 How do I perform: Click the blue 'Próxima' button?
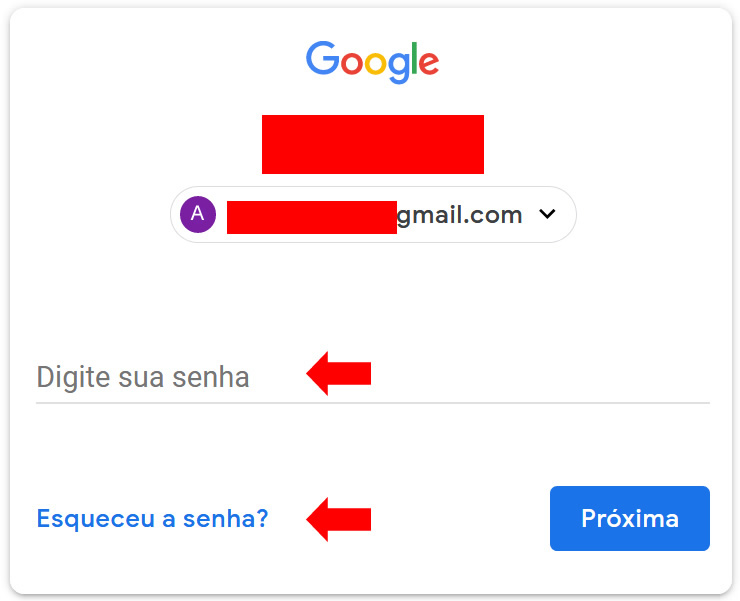(630, 518)
